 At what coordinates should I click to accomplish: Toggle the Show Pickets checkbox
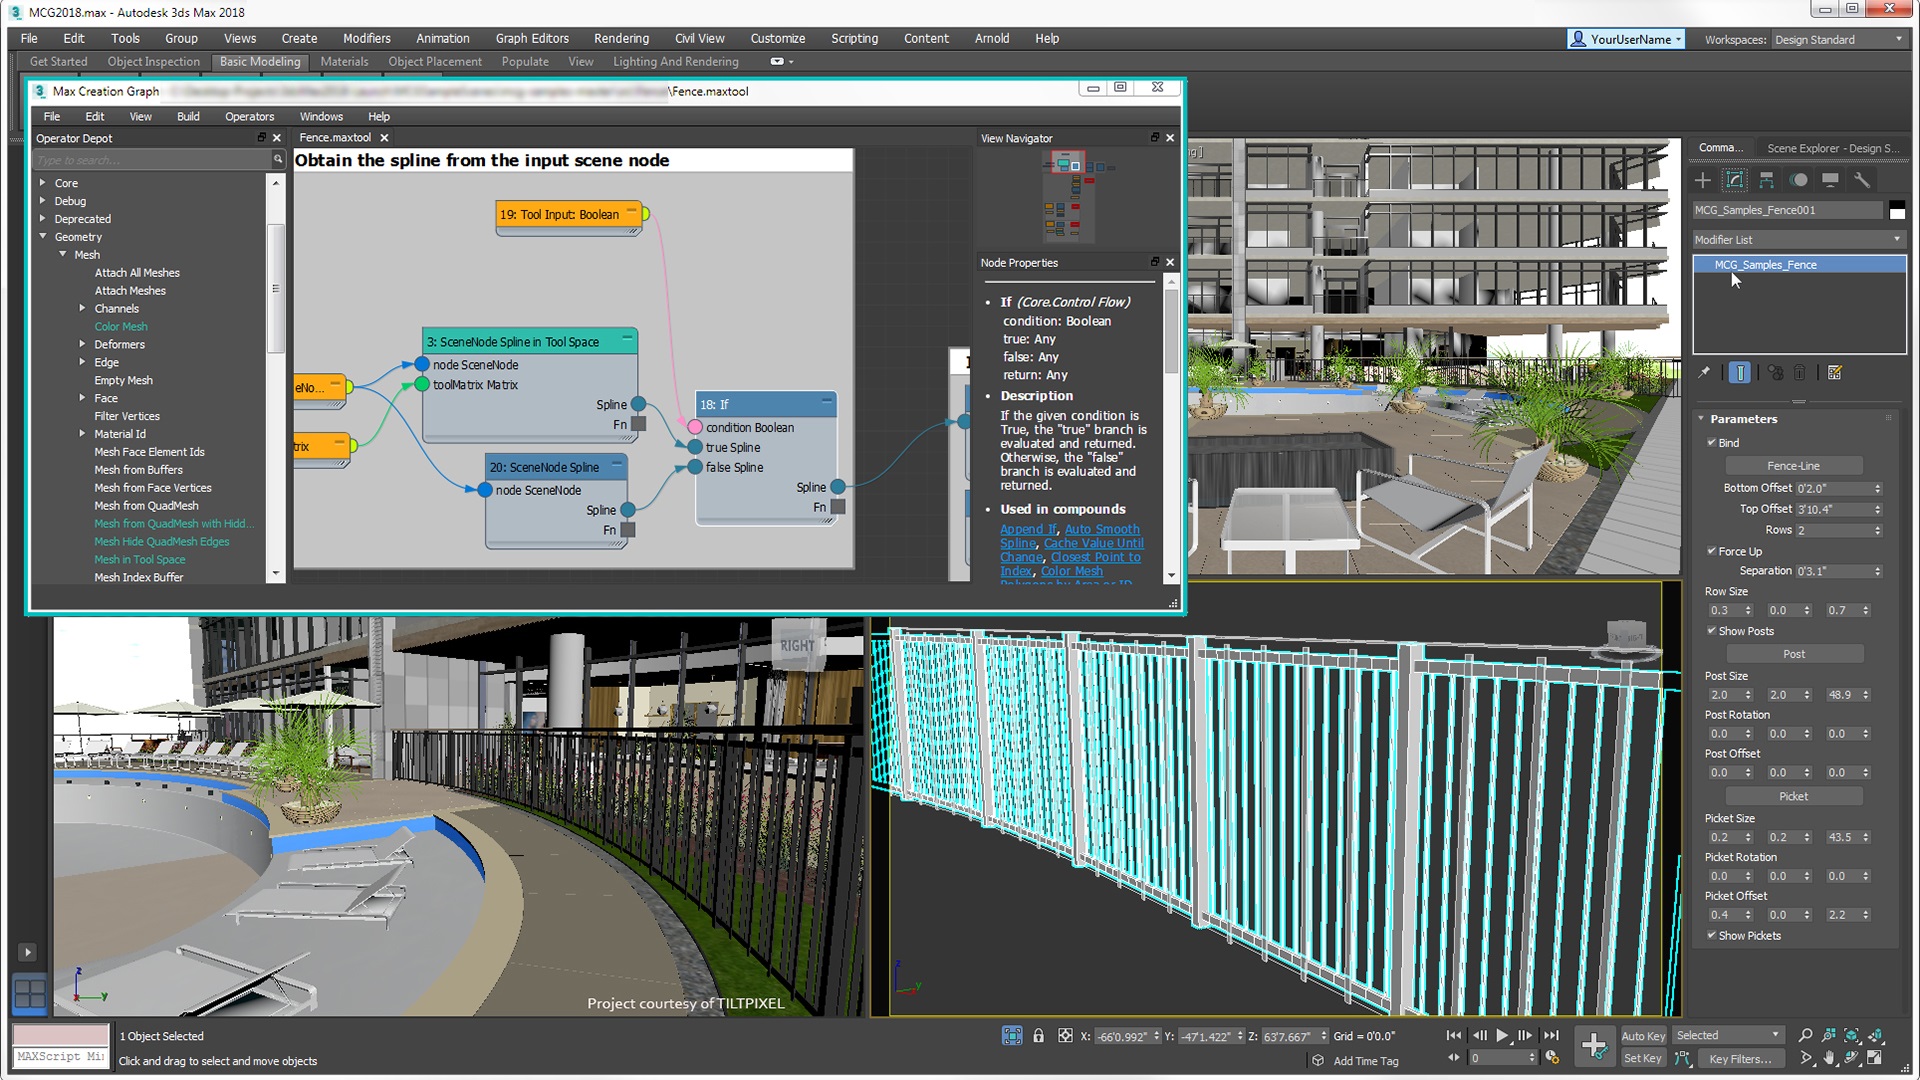tap(1710, 935)
